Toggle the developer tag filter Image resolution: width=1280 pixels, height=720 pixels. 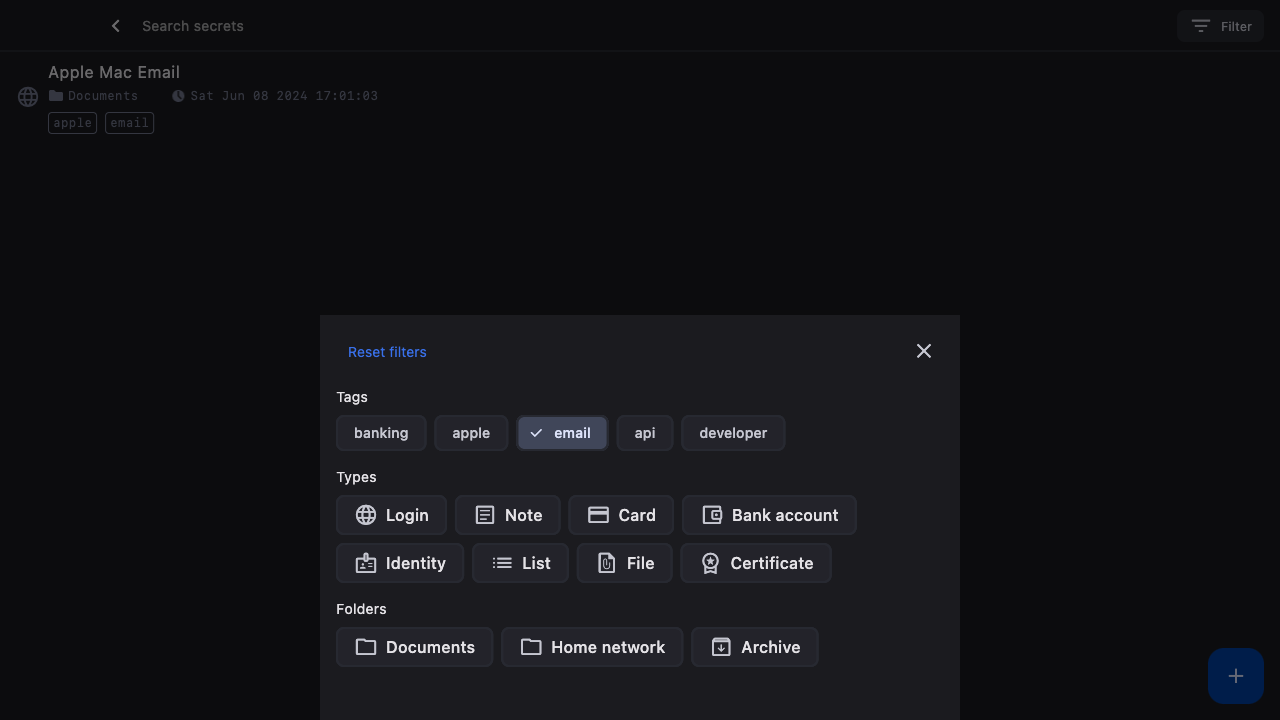click(733, 433)
